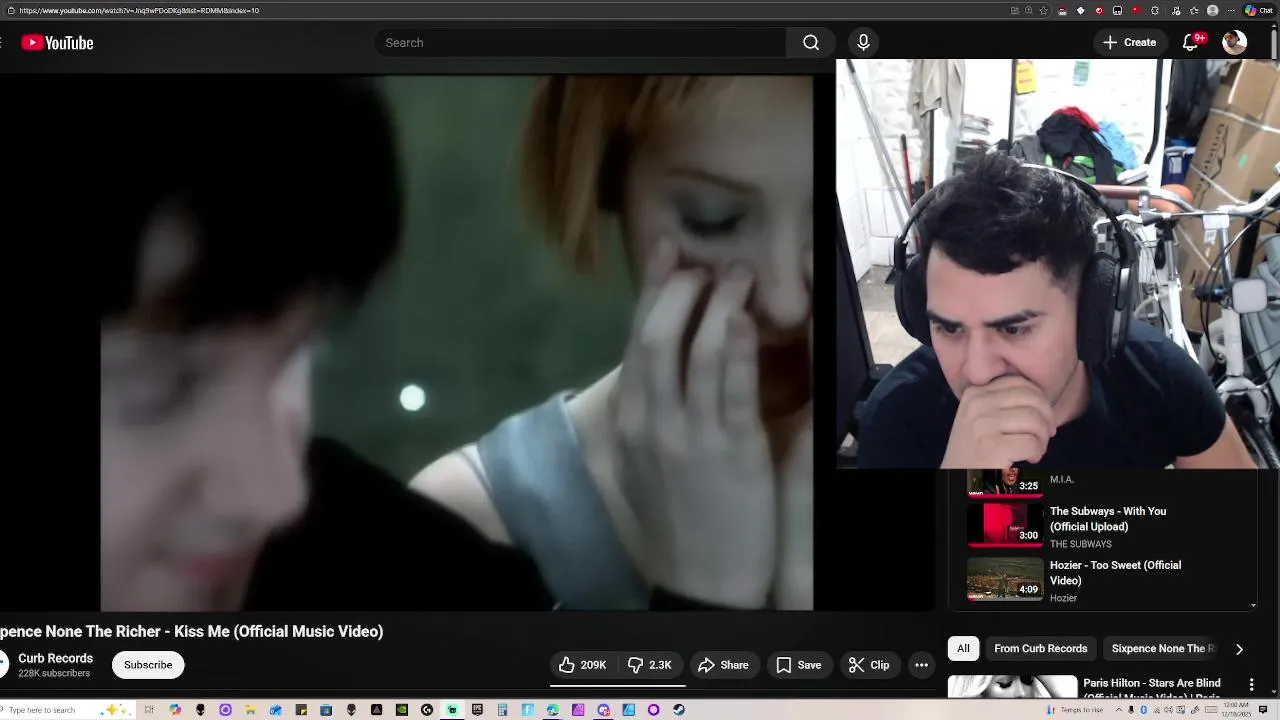
Task: Save the video to a playlist
Action: pyautogui.click(x=799, y=665)
